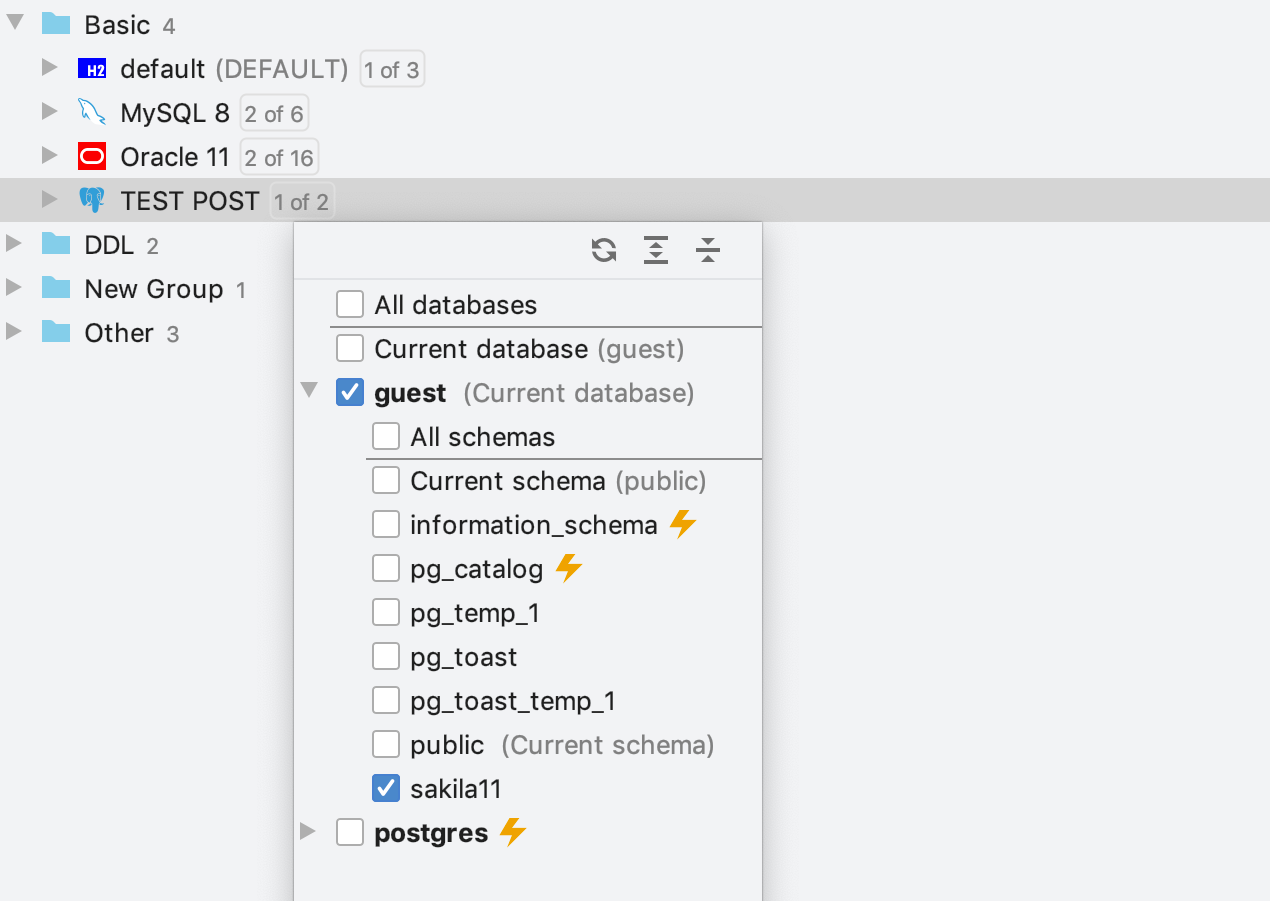Expand the postgres database node
1270x901 pixels.
click(x=308, y=832)
